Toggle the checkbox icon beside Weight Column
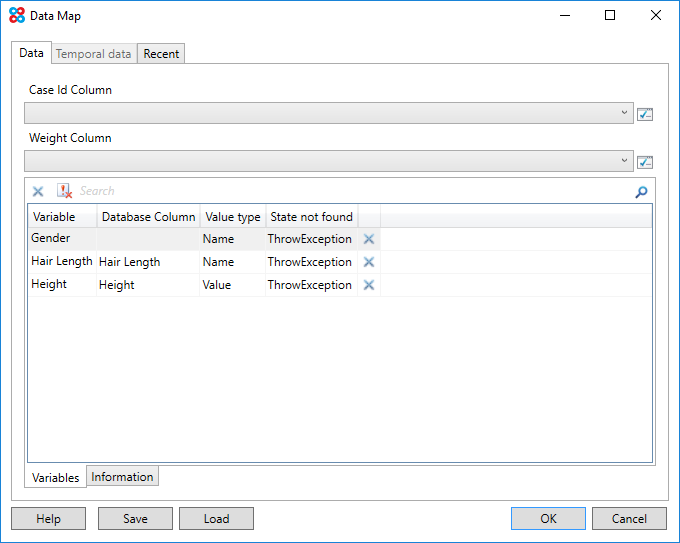The image size is (680, 543). point(645,162)
